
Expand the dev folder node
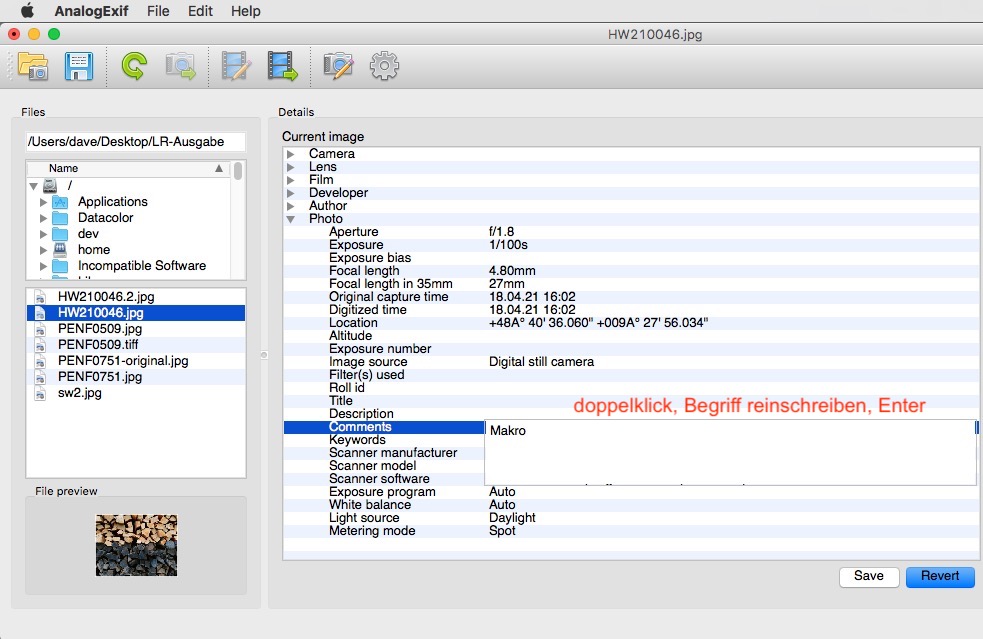pos(43,234)
